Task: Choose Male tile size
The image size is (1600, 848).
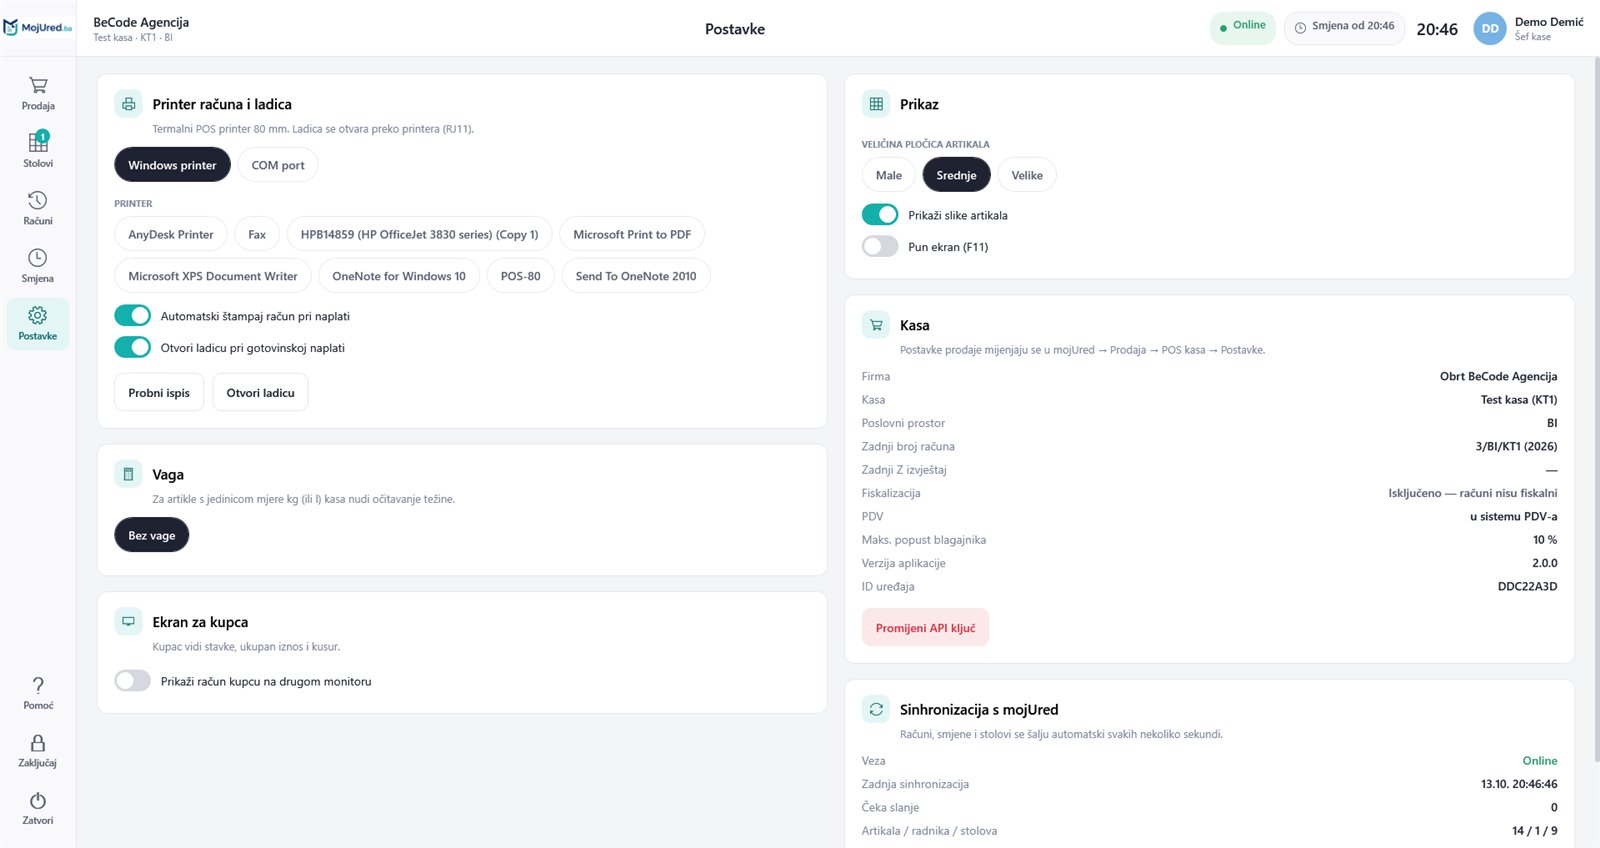Action: click(x=889, y=175)
